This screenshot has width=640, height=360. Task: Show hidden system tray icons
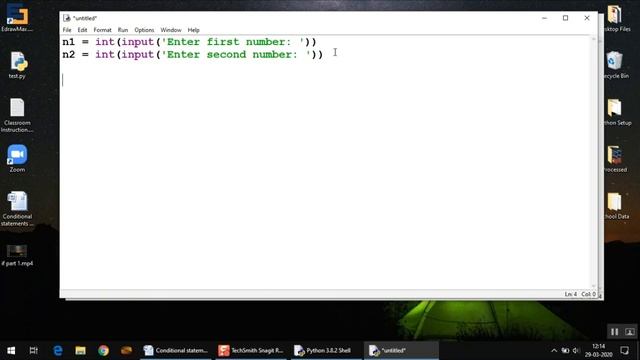coord(554,351)
